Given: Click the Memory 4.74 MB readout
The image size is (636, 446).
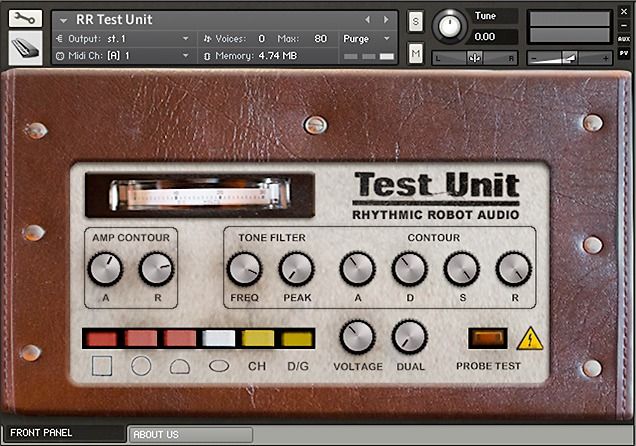Looking at the screenshot, I should 277,56.
